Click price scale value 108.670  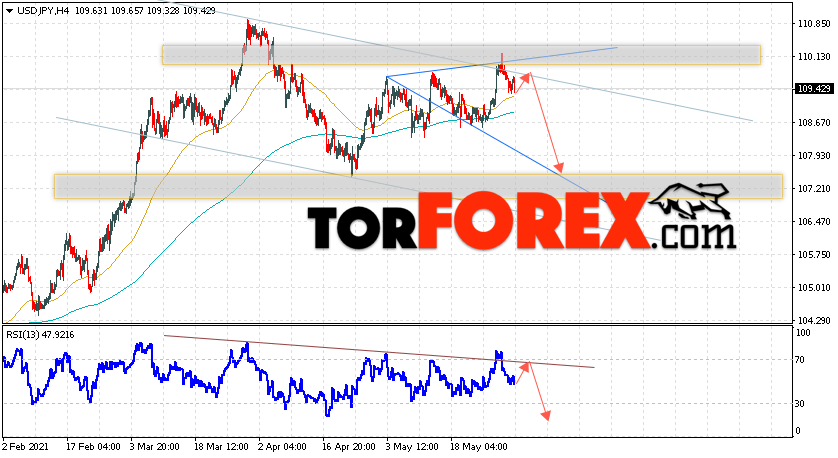(x=814, y=122)
